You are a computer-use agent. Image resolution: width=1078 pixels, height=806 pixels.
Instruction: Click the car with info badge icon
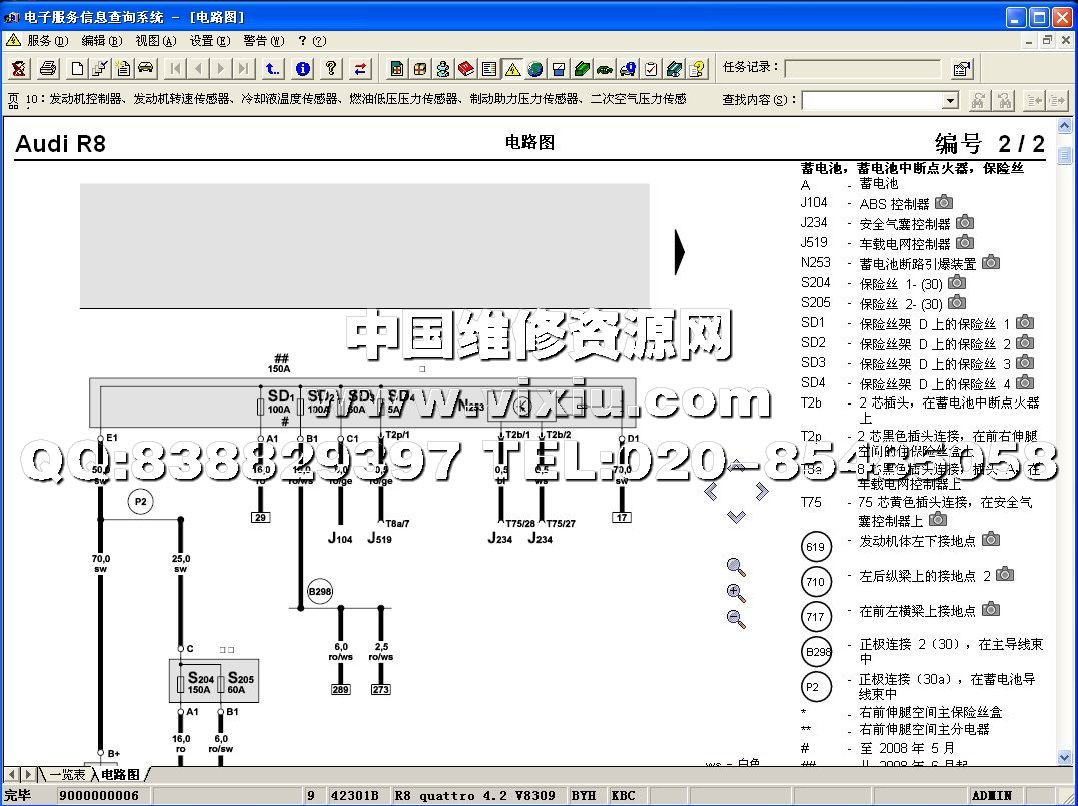[x=628, y=68]
